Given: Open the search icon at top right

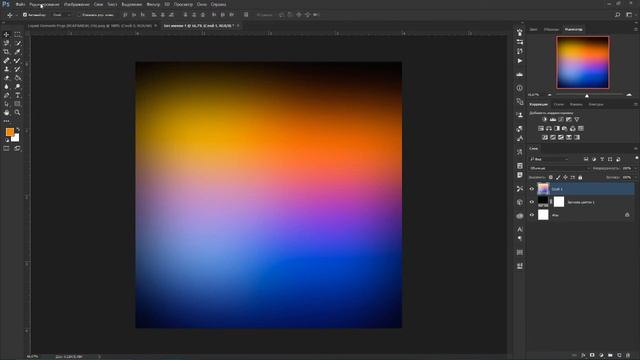Looking at the screenshot, I should 618,15.
